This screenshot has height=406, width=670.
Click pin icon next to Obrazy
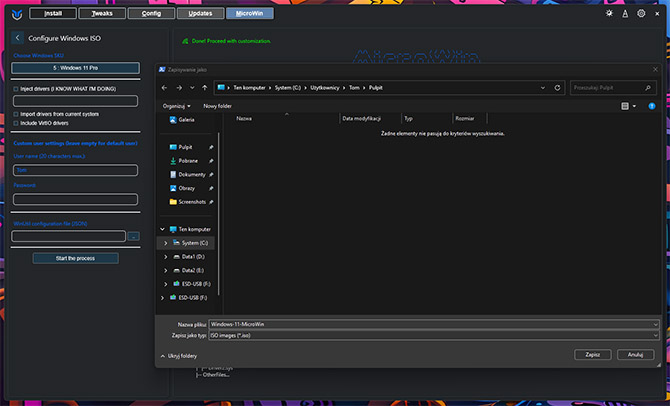pos(211,188)
